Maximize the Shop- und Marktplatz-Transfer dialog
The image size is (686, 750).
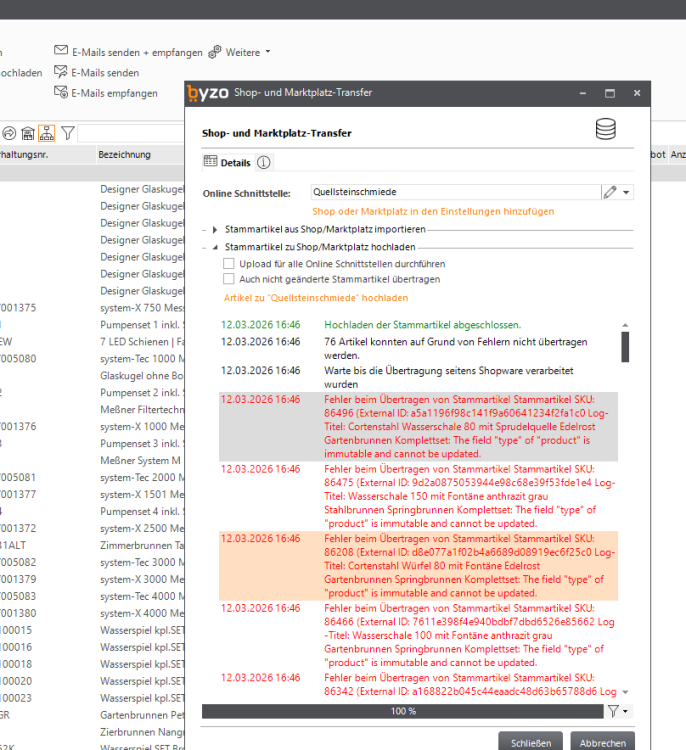(609, 93)
